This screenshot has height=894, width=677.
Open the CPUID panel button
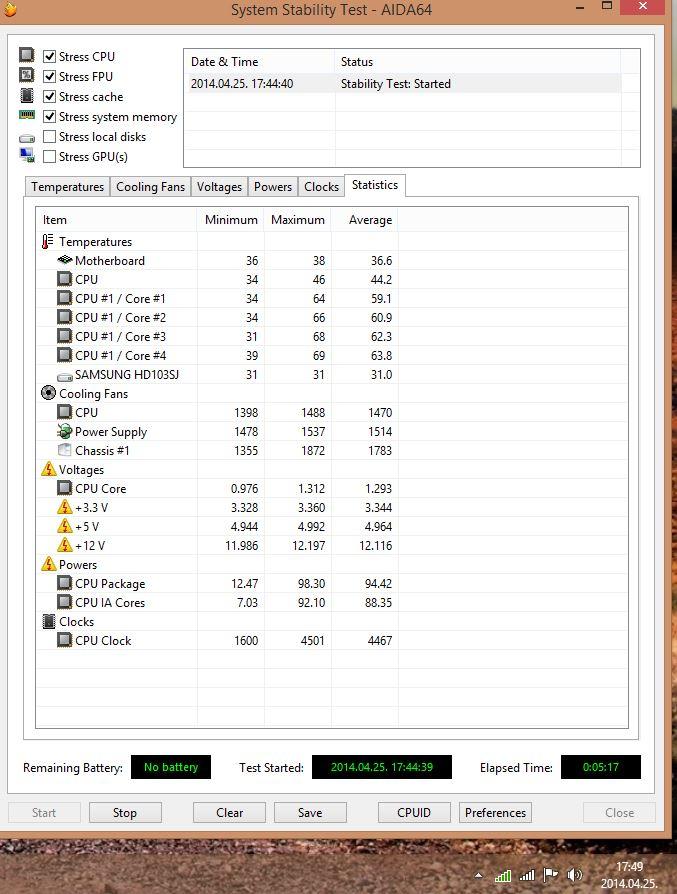[x=414, y=812]
